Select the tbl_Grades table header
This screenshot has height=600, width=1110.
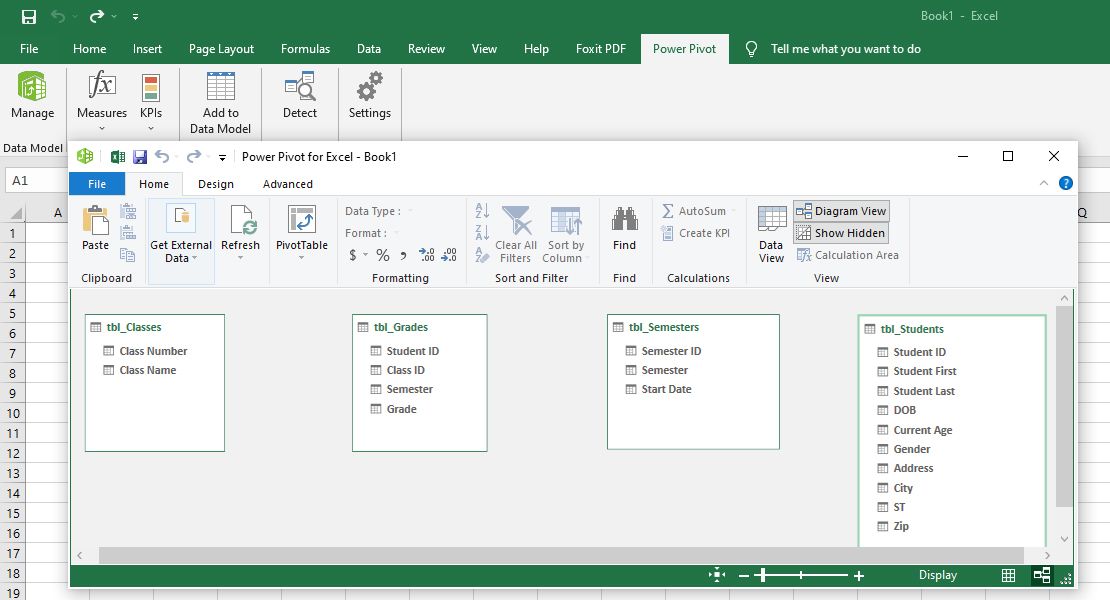[x=400, y=327]
